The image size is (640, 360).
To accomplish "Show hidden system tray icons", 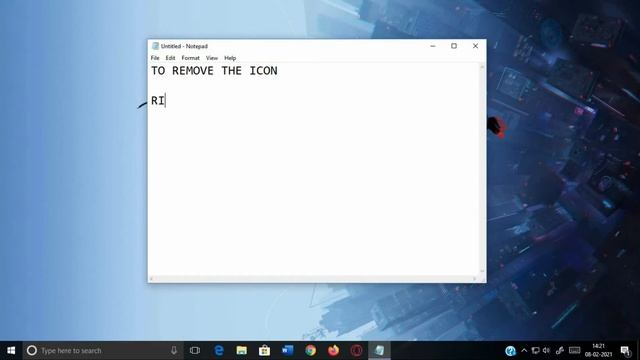I will click(x=524, y=351).
